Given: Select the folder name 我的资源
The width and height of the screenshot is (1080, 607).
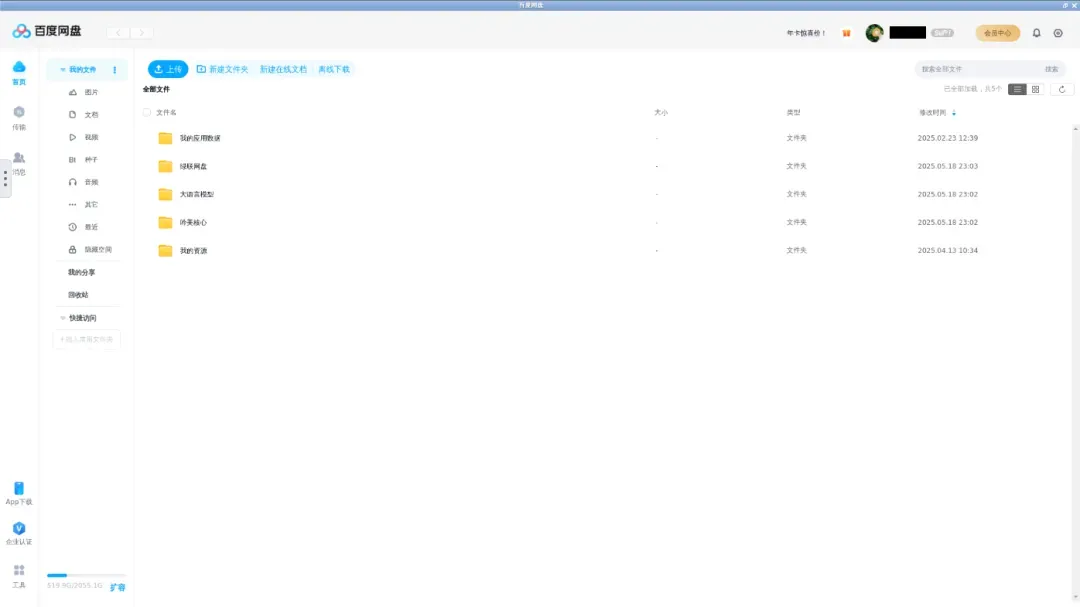Looking at the screenshot, I should tap(194, 251).
